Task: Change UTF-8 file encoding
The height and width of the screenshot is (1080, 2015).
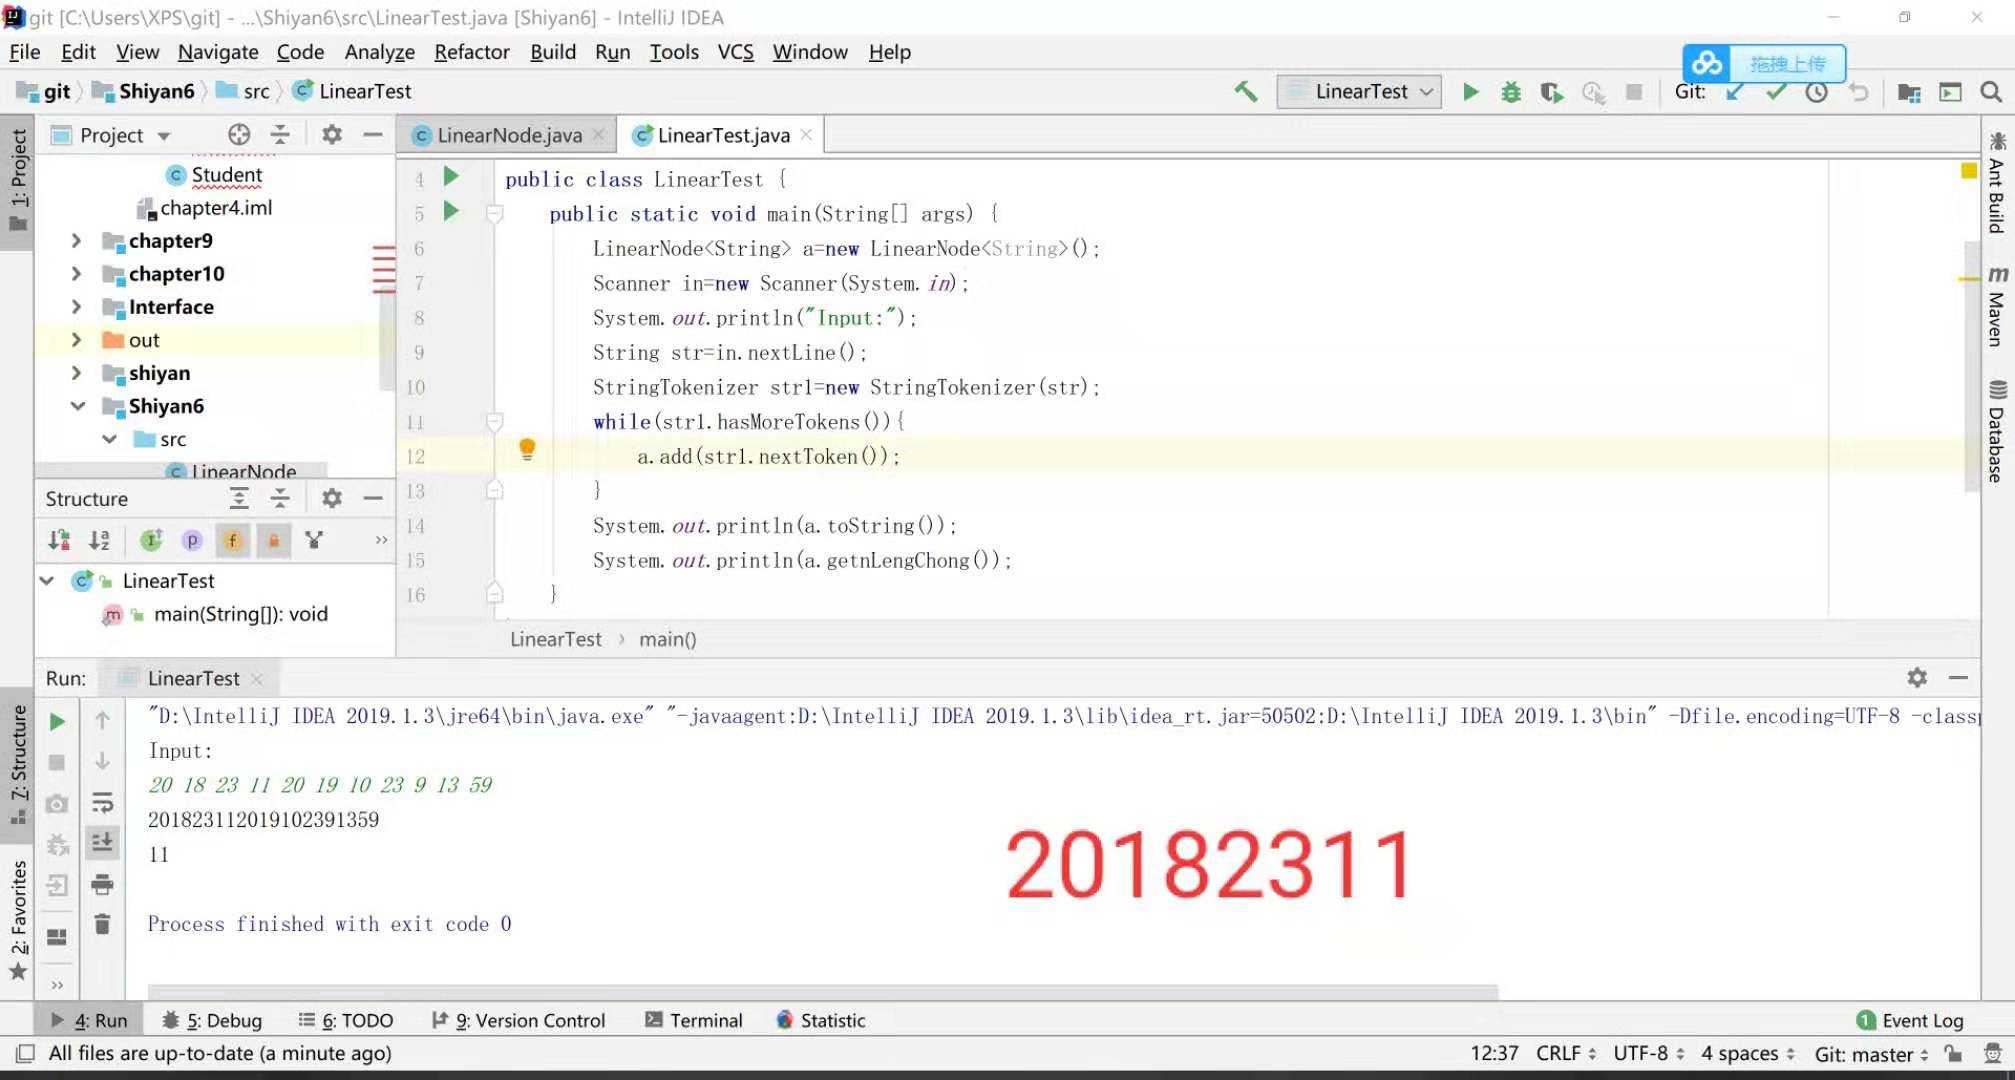Action: click(1649, 1053)
